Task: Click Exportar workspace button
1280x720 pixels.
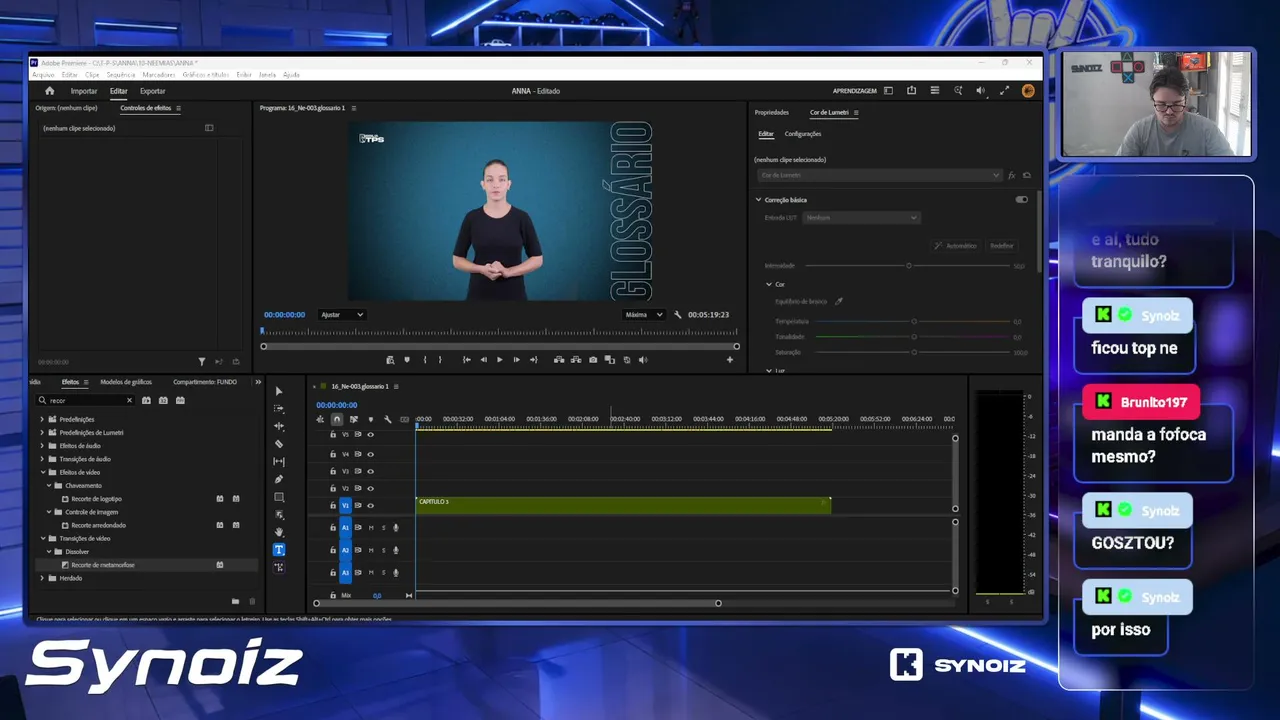Action: click(153, 91)
